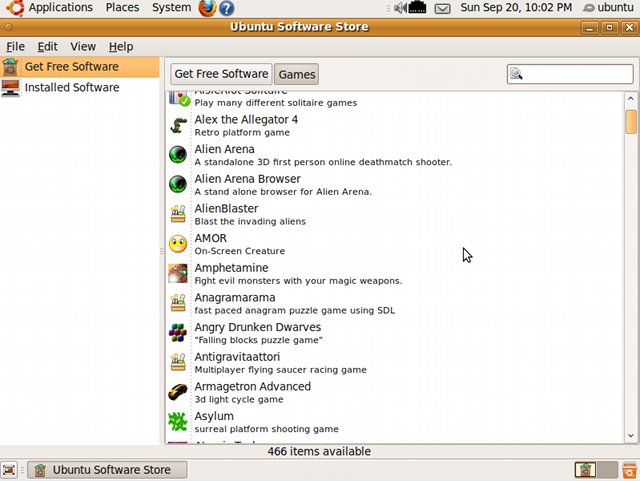
Task: Click the Alien Arena Browser icon
Action: tap(178, 185)
